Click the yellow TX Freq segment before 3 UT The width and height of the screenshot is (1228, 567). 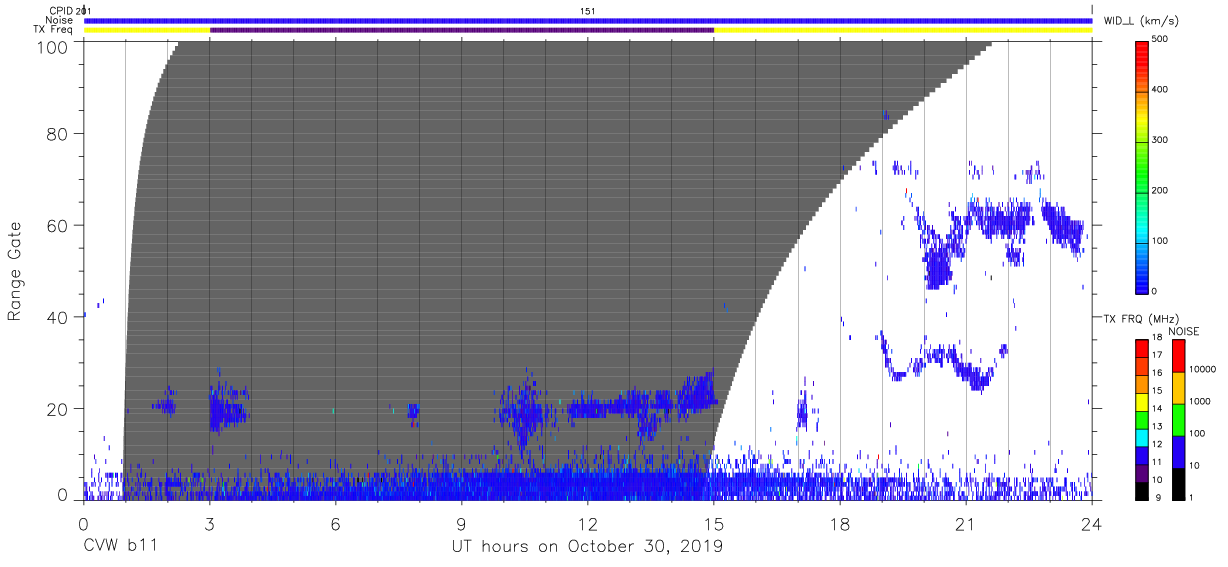click(147, 30)
